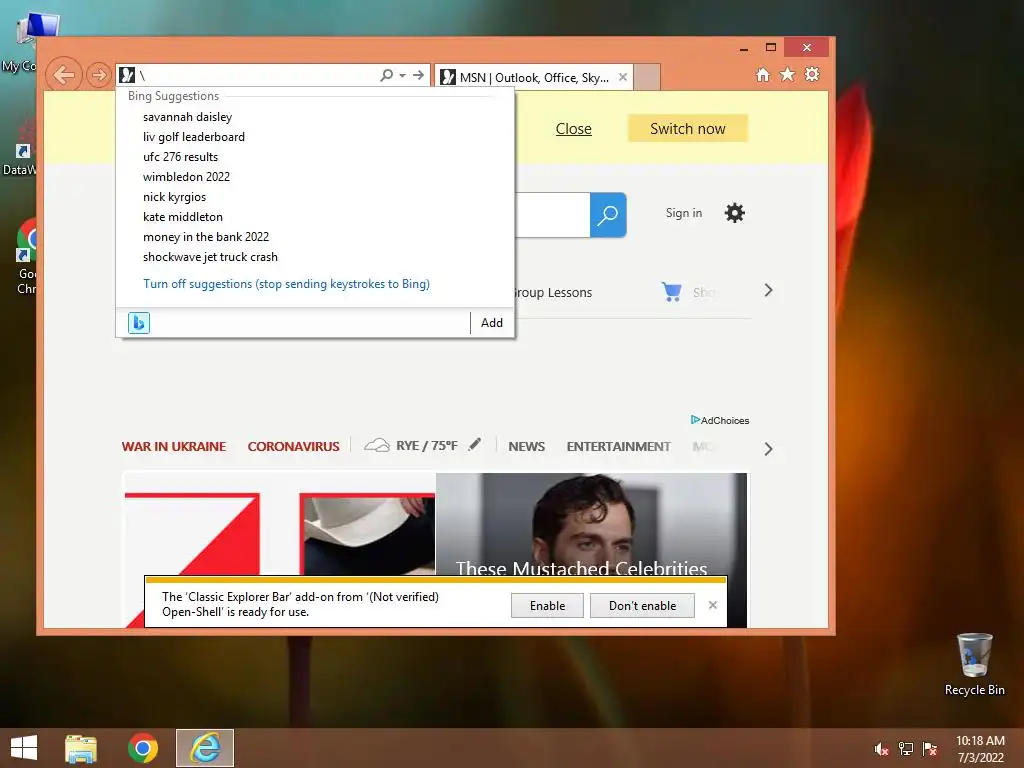Open WAR IN UKRAINE section
The width and height of the screenshot is (1024, 768).
(x=174, y=447)
